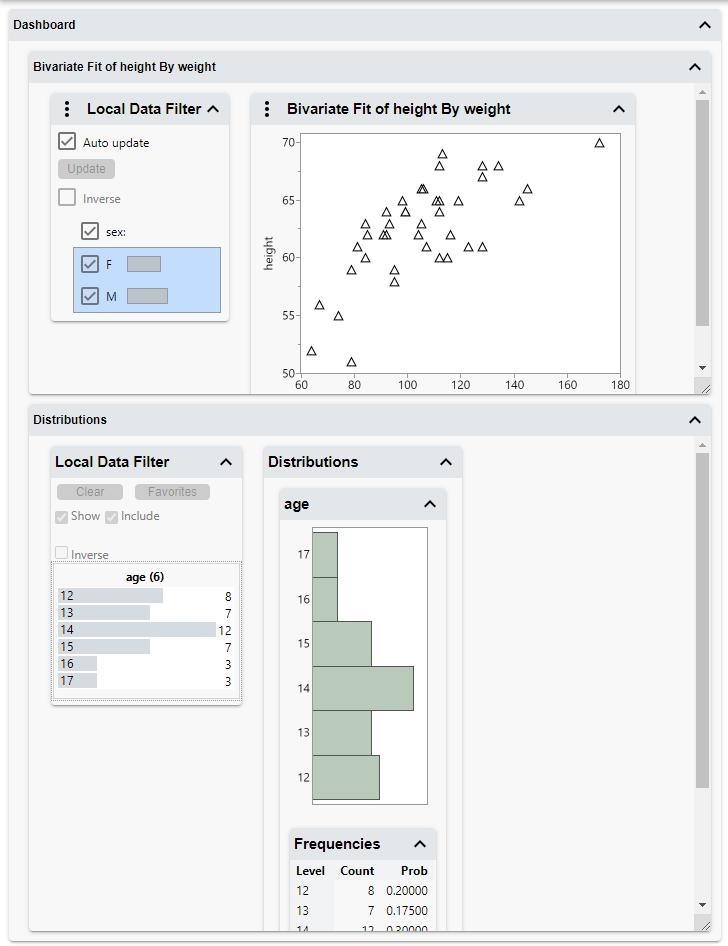Screen dimensions: 728x946
Task: Click the Favorites button
Action: [172, 492]
